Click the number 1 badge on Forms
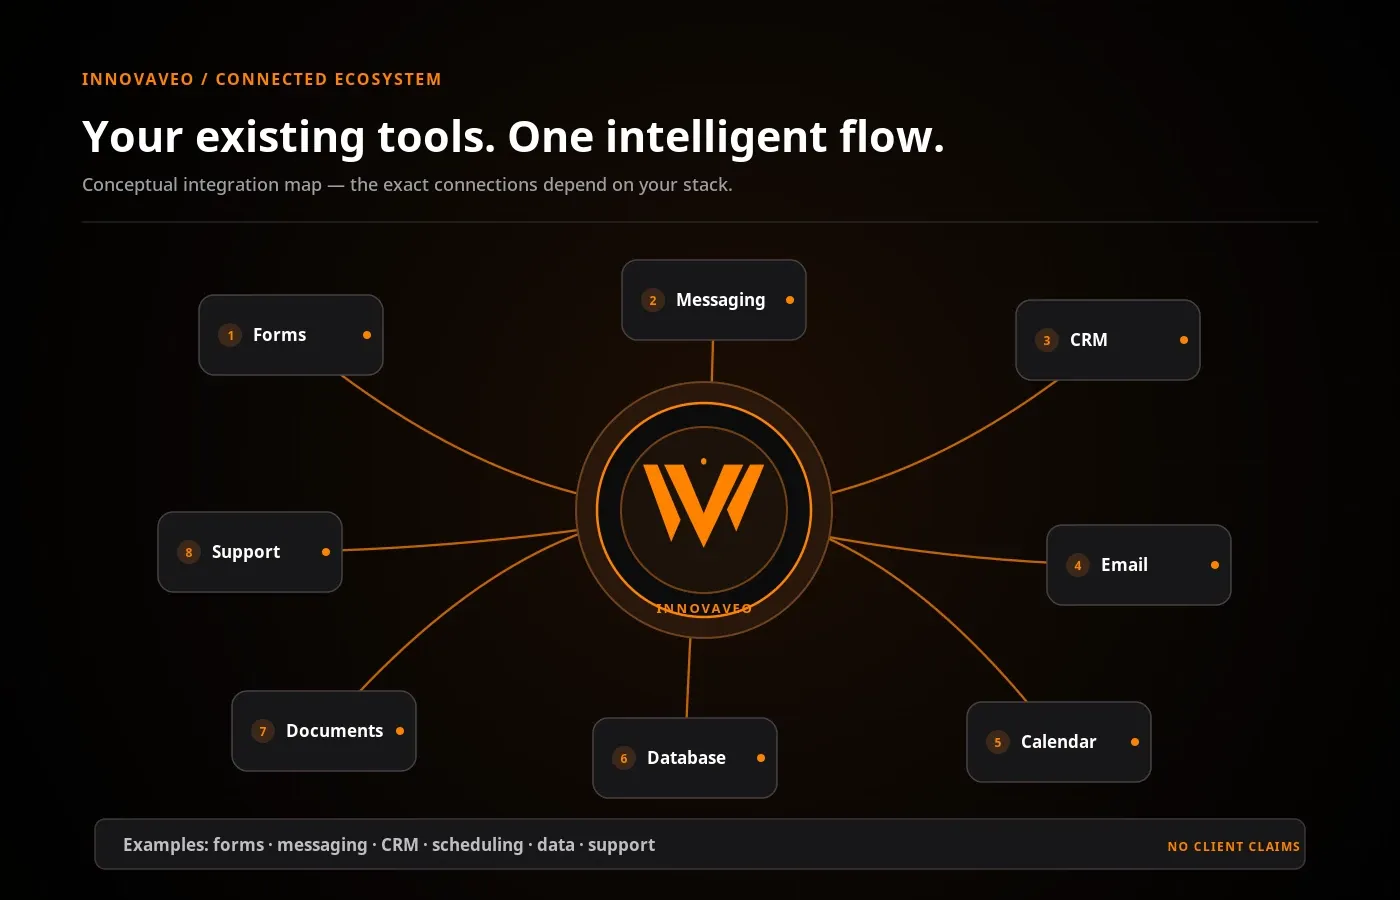 pyautogui.click(x=230, y=335)
